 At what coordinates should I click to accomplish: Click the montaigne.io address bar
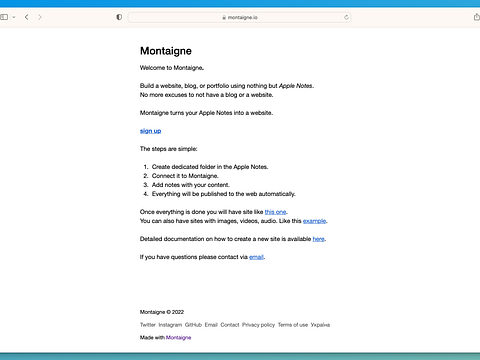239,17
